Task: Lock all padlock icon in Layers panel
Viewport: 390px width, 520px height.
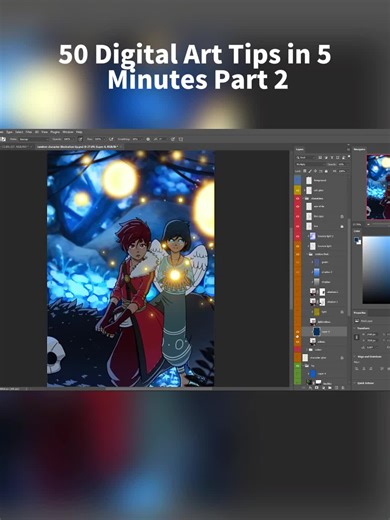Action: pyautogui.click(x=326, y=171)
